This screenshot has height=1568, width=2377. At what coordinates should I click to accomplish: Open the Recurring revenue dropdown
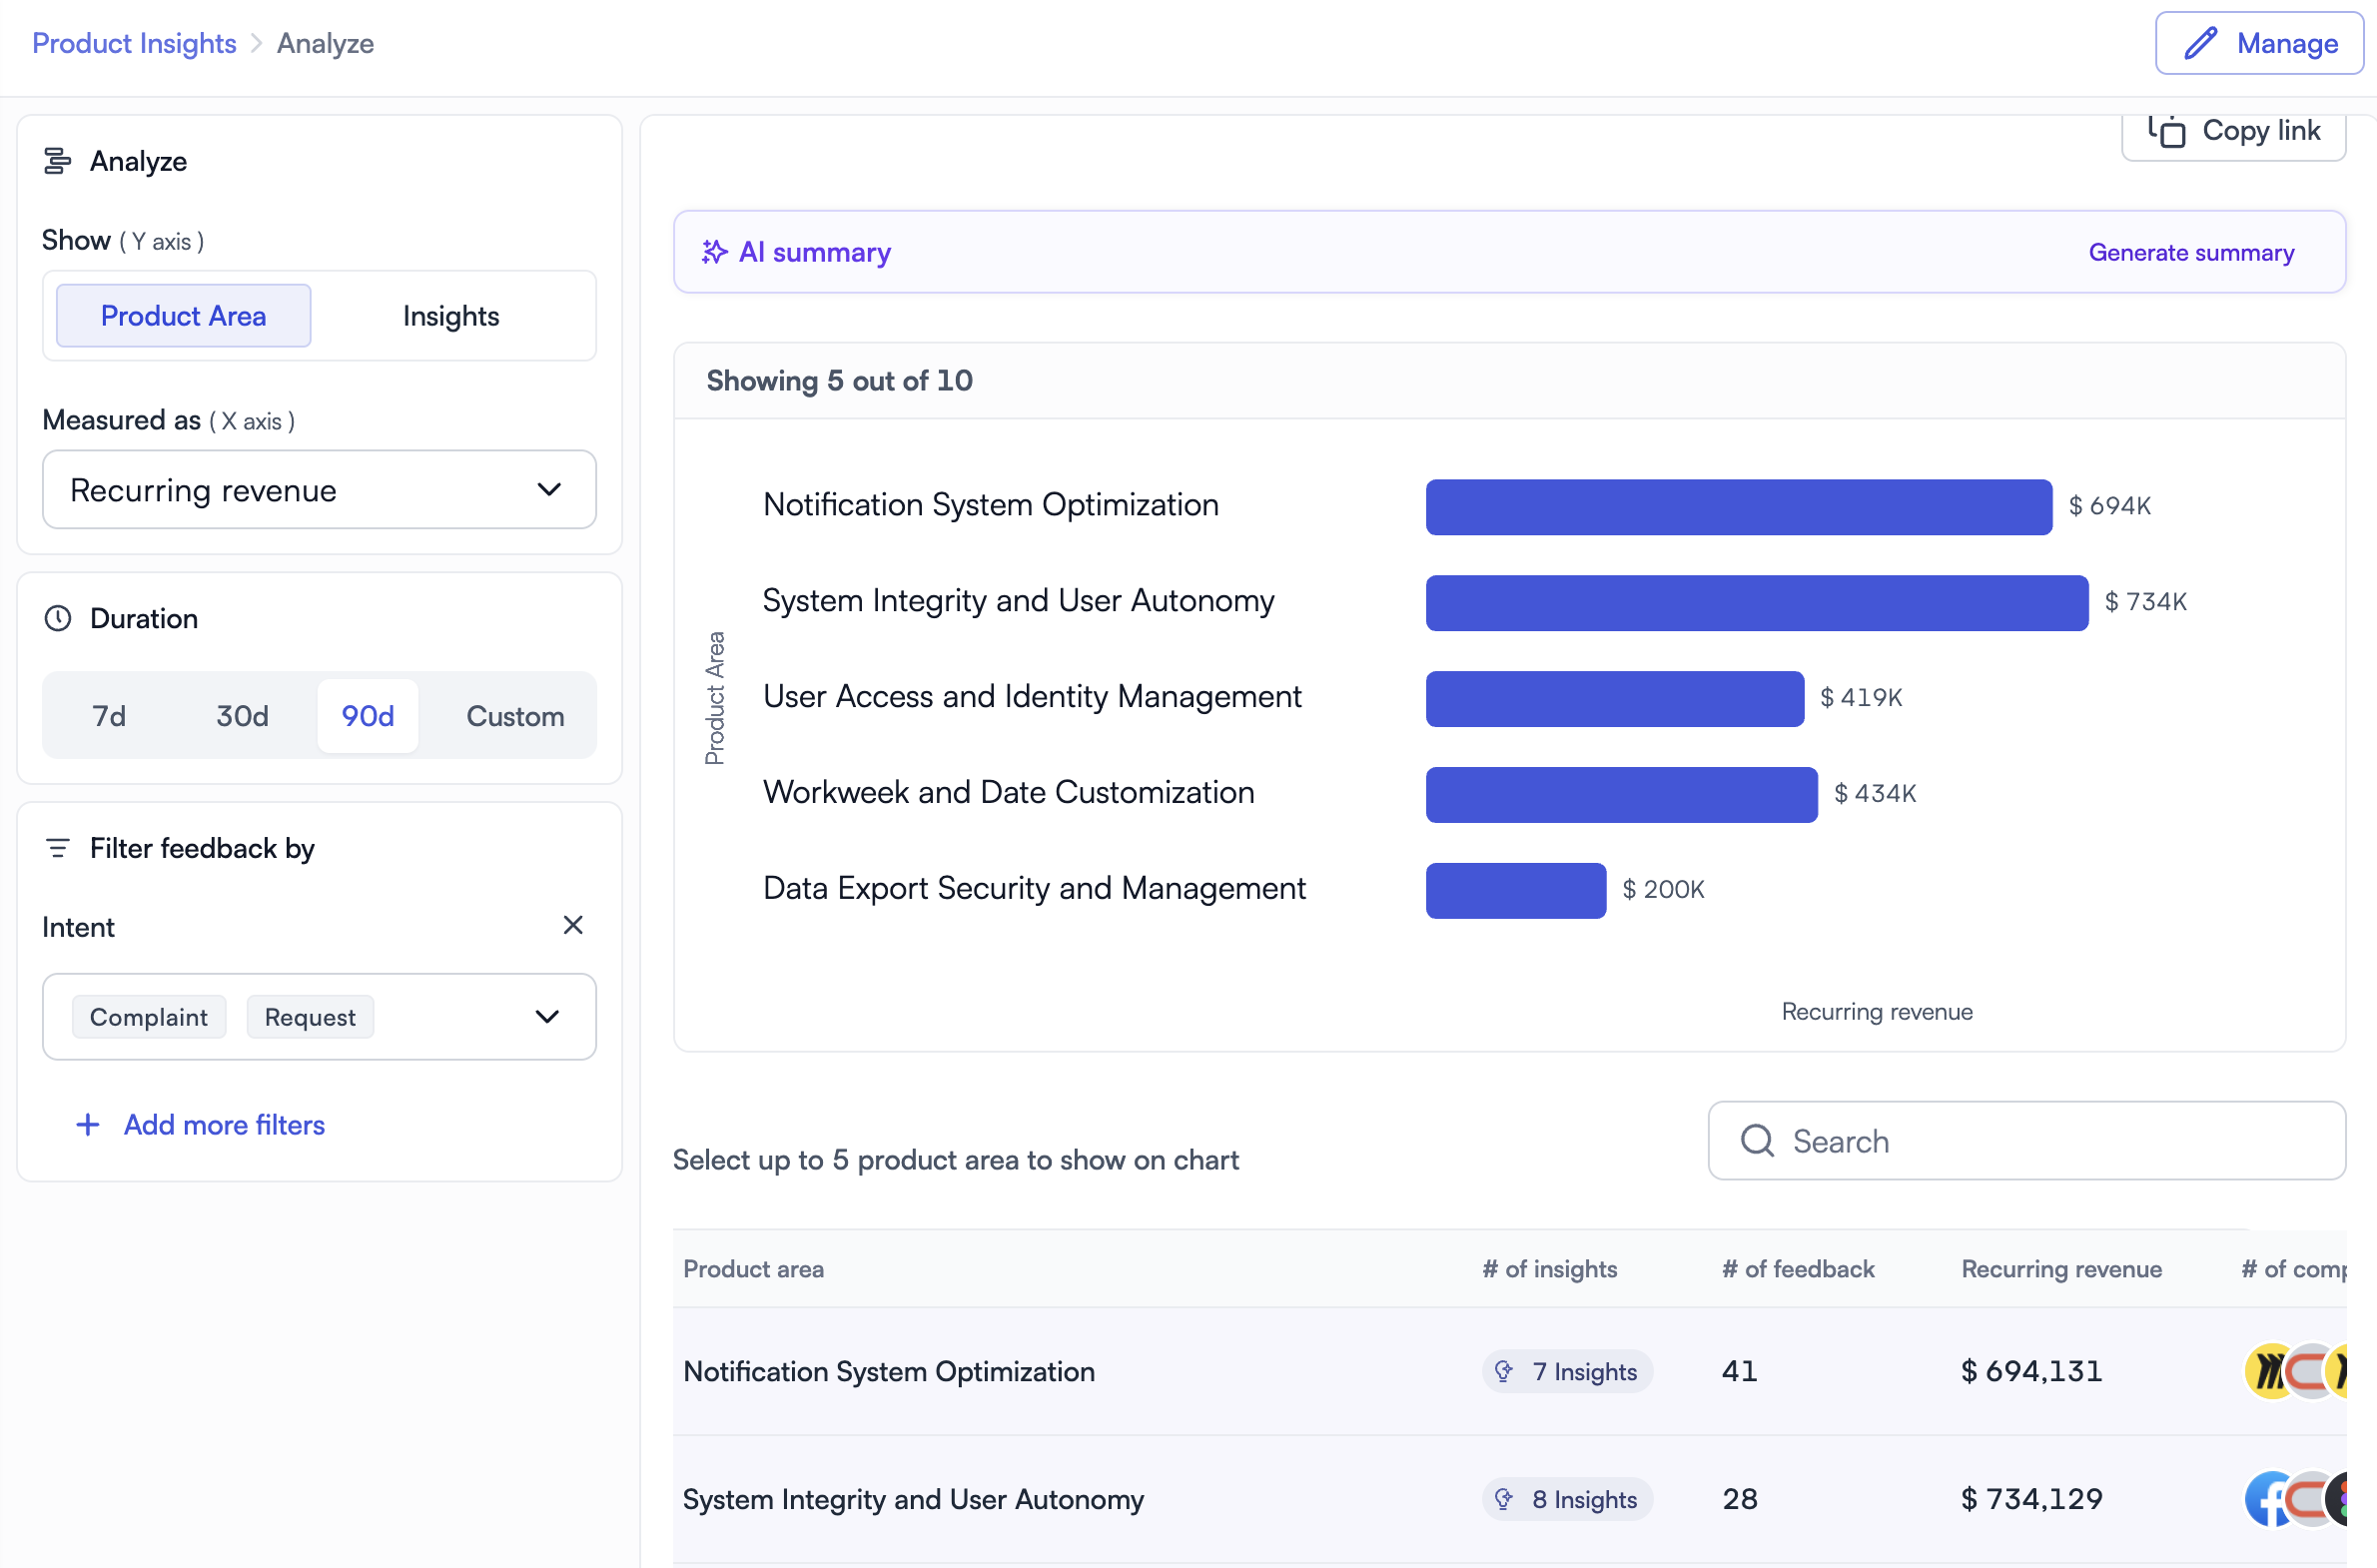click(x=319, y=490)
